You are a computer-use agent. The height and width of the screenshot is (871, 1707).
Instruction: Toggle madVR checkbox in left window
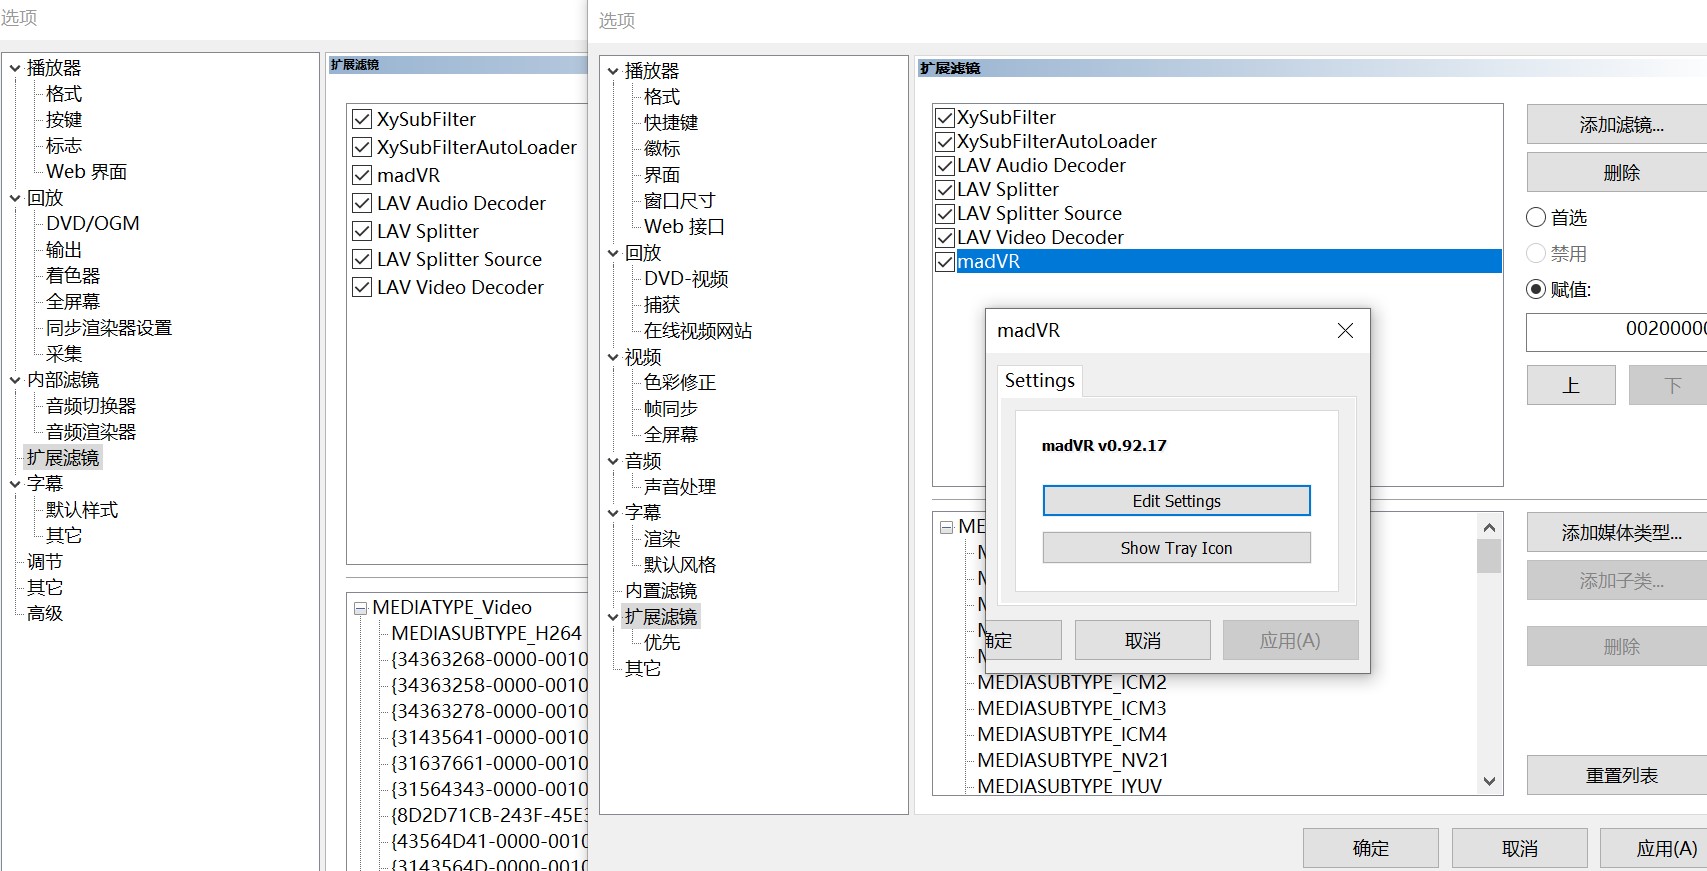point(362,175)
